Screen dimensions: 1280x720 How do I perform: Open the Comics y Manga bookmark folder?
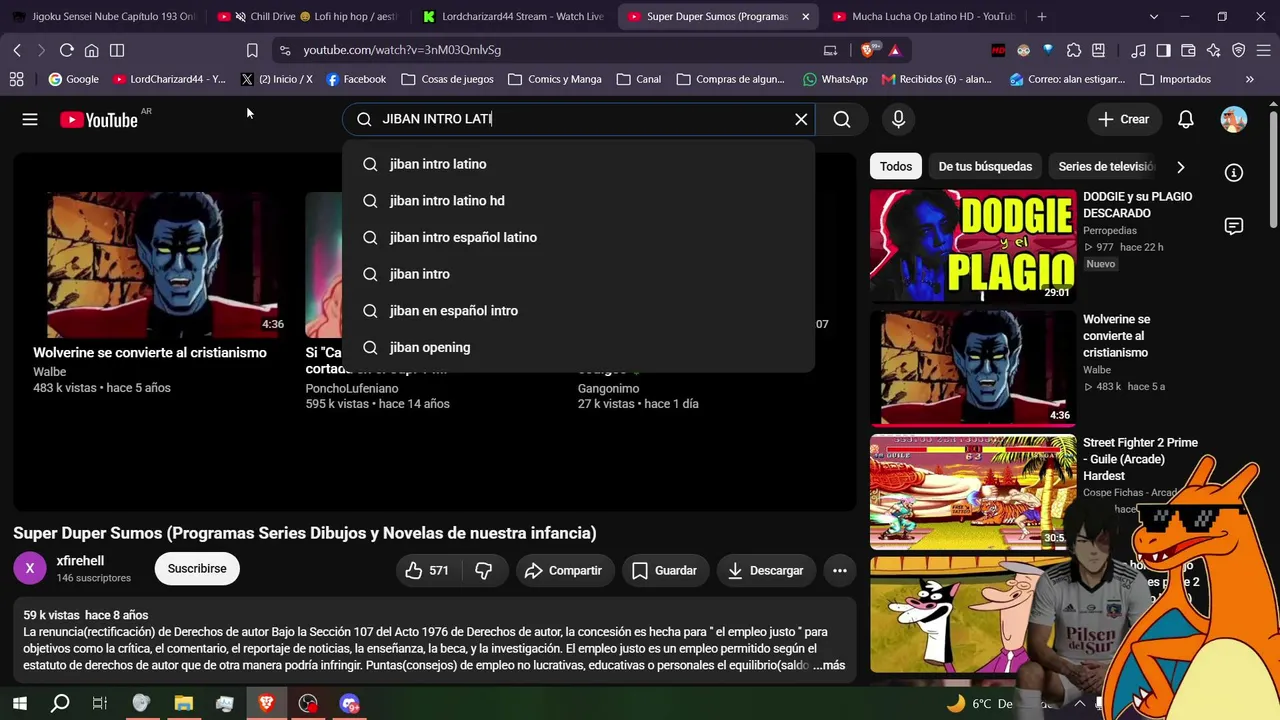555,79
